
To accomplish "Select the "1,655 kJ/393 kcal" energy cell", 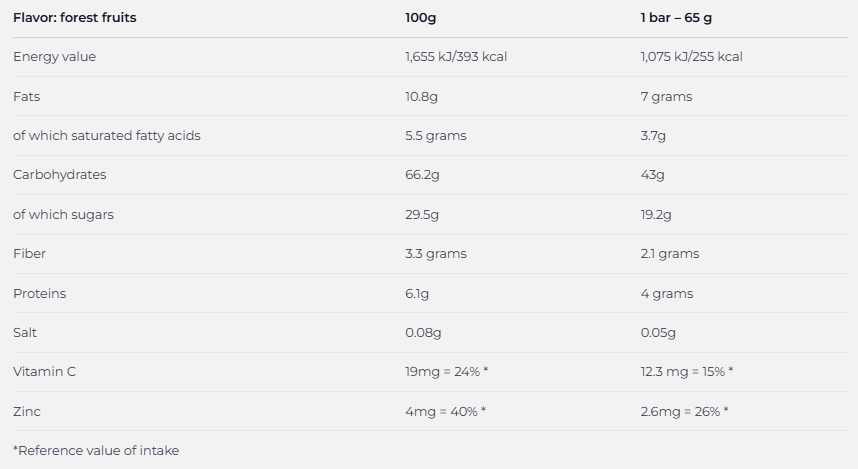I will [456, 57].
